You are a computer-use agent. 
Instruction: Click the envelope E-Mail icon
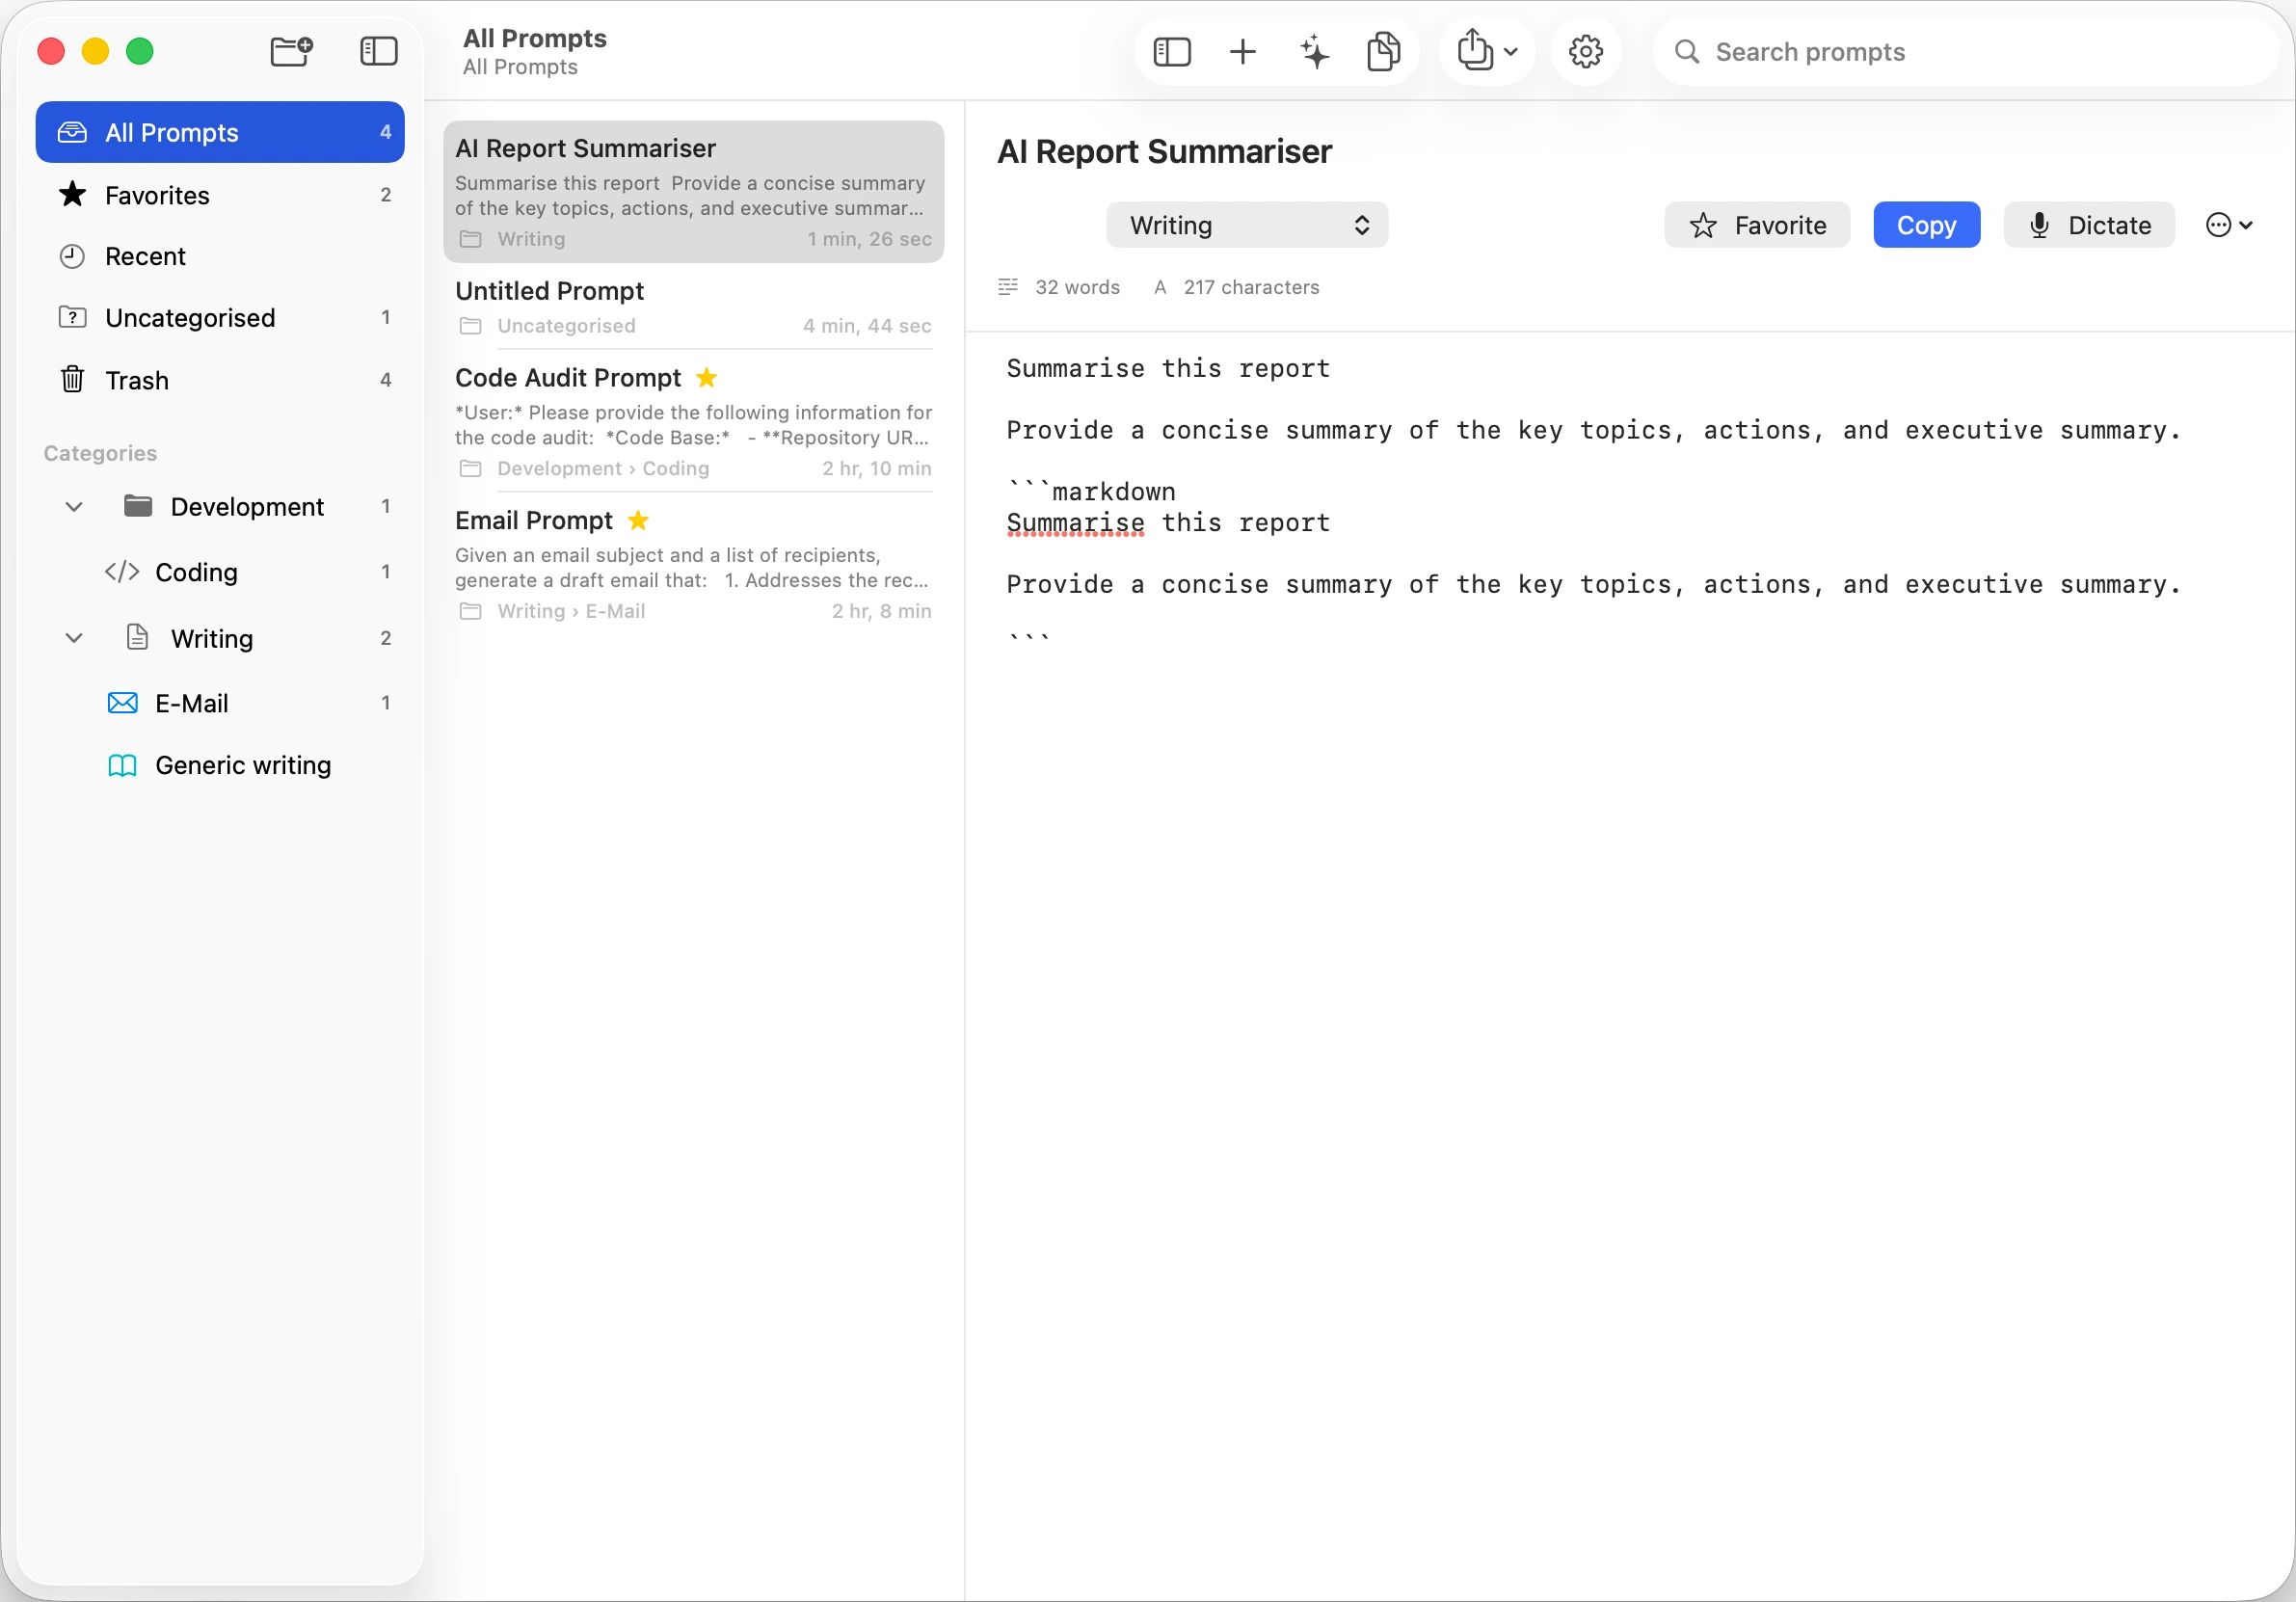pyautogui.click(x=122, y=703)
